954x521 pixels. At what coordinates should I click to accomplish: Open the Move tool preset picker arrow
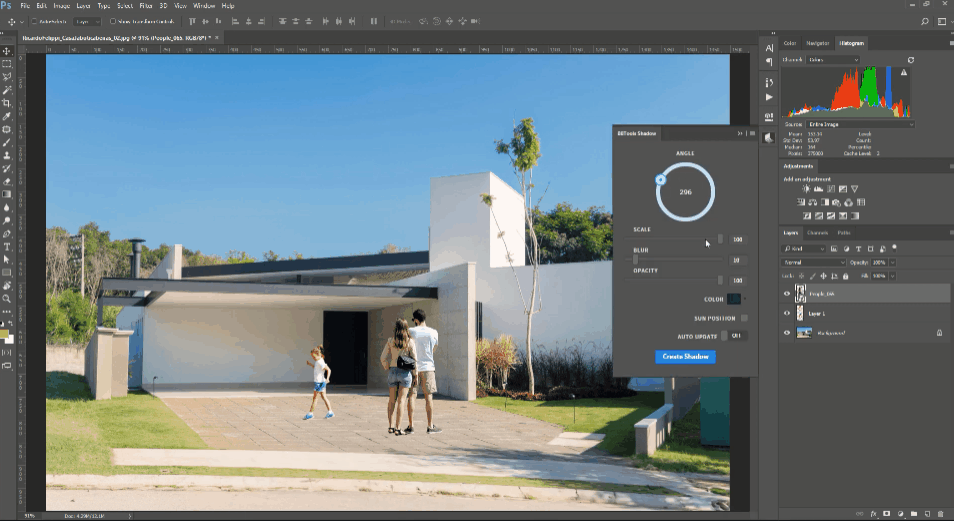coord(22,21)
